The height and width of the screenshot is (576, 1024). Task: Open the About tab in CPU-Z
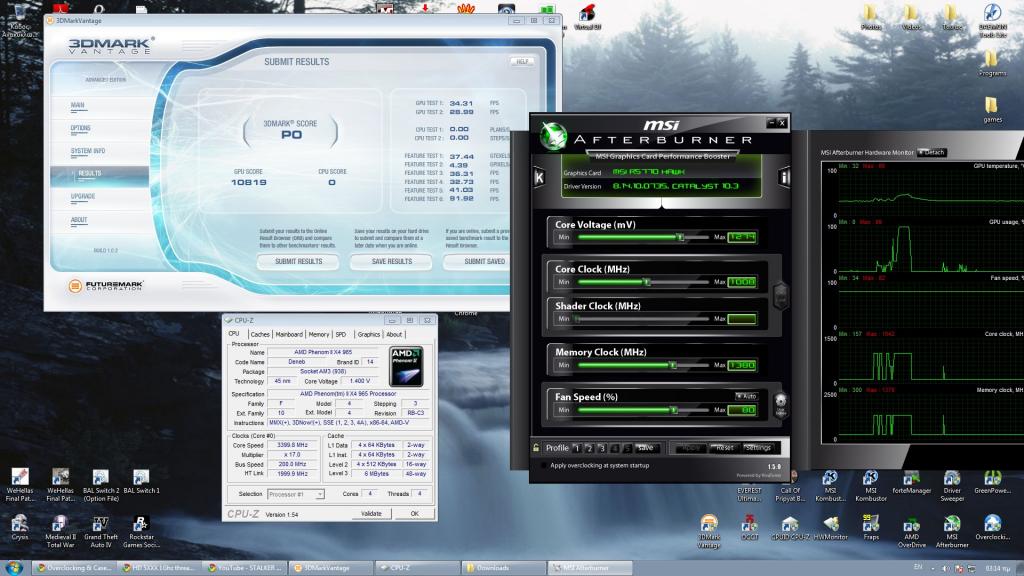pos(394,334)
